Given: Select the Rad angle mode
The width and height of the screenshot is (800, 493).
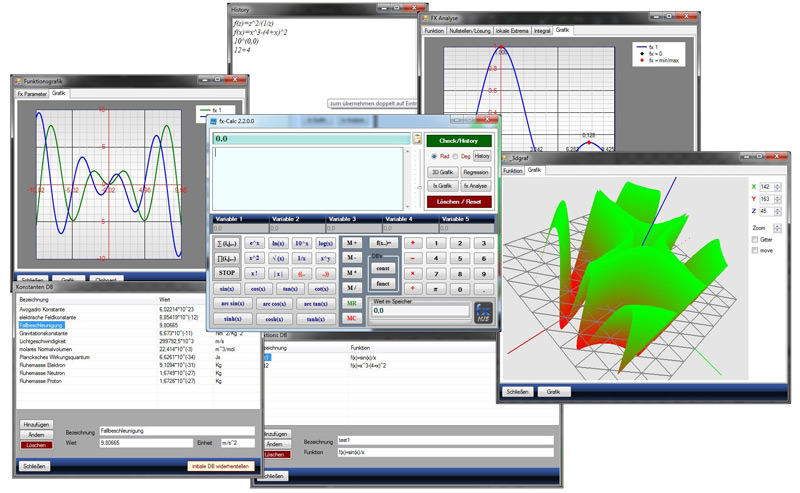Looking at the screenshot, I should pyautogui.click(x=436, y=156).
